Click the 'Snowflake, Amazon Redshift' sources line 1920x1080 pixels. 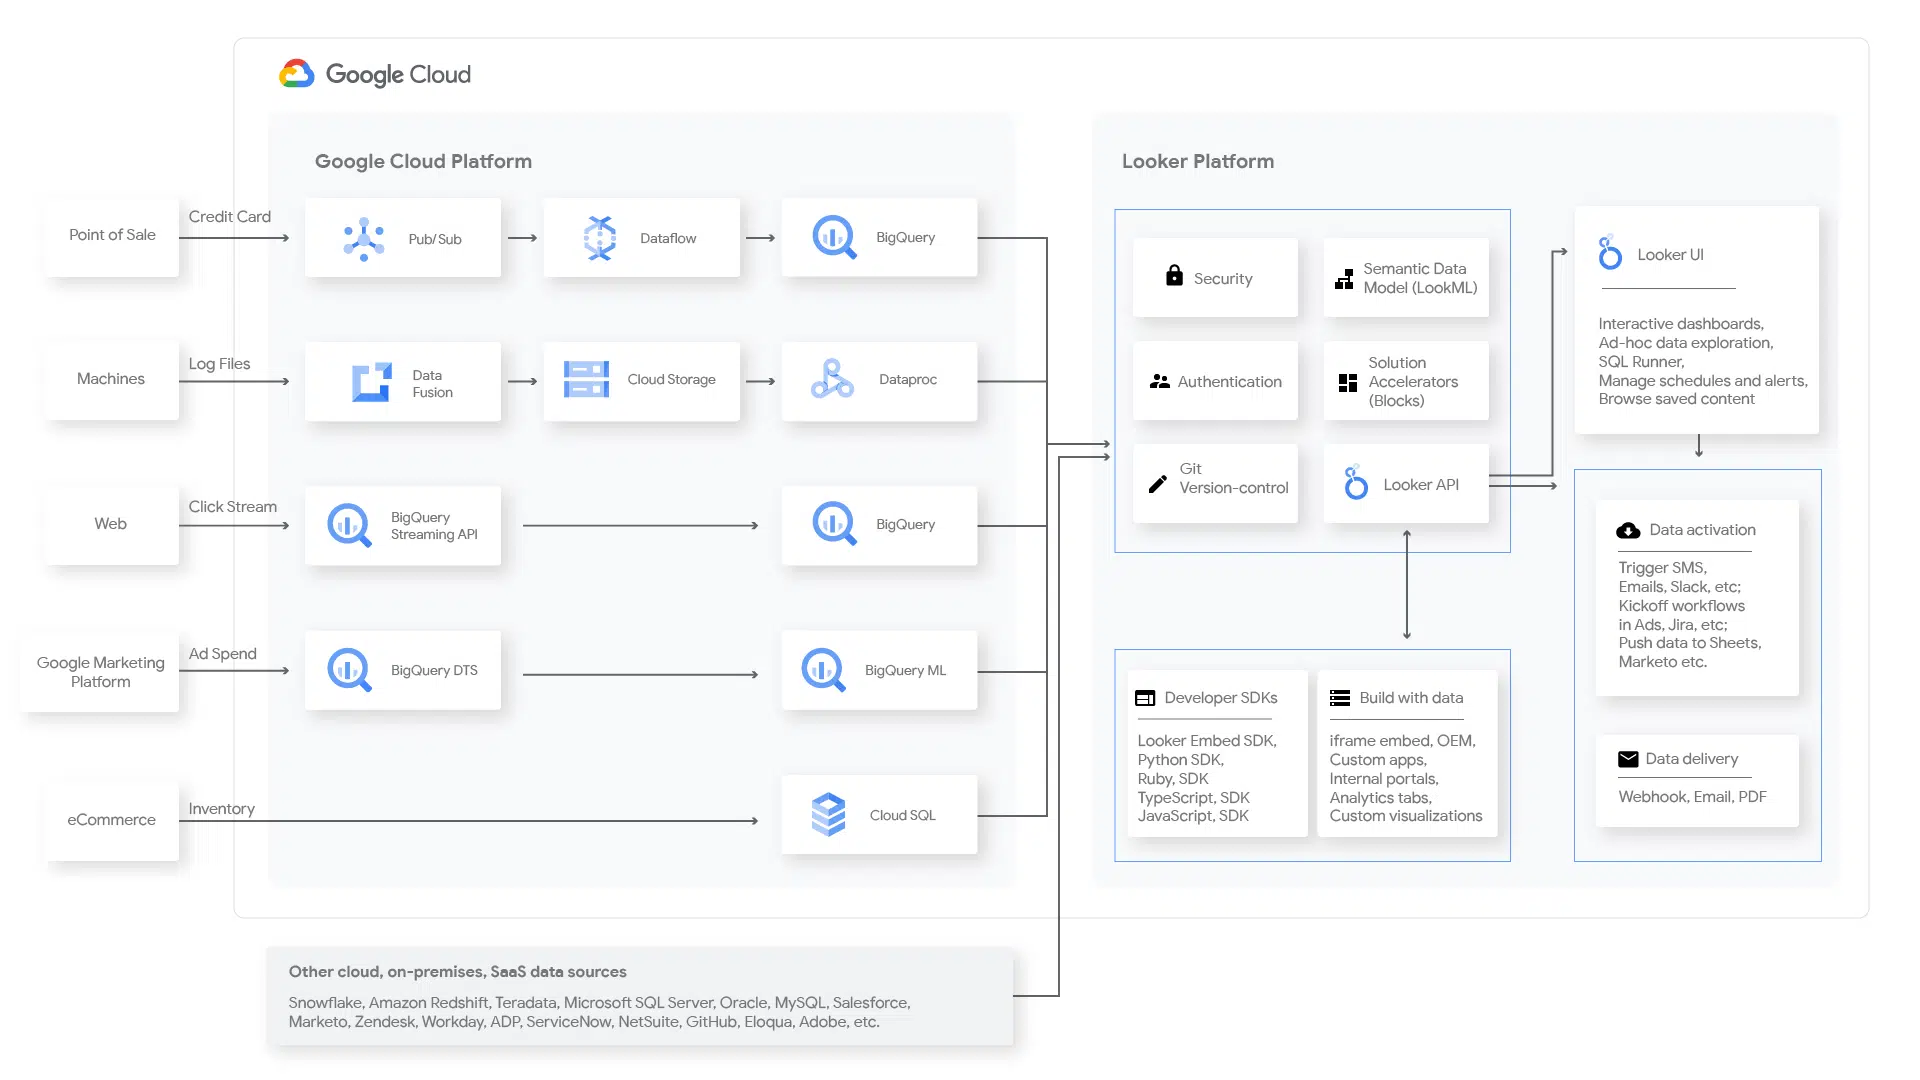[x=599, y=1003]
